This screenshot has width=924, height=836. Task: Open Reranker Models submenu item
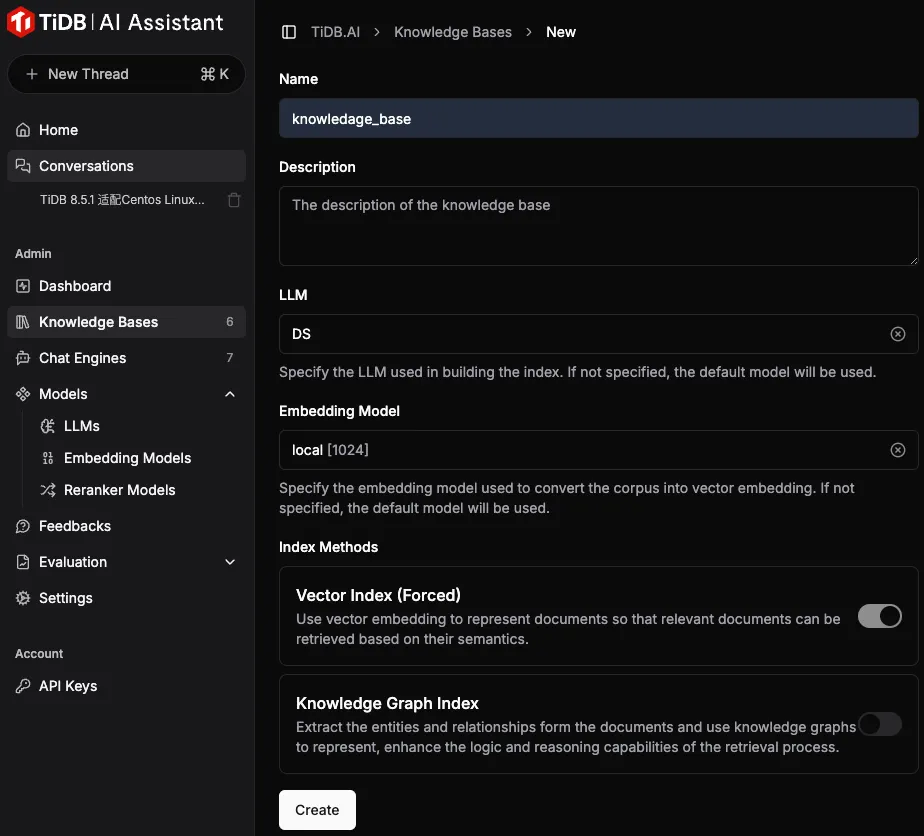pos(119,490)
